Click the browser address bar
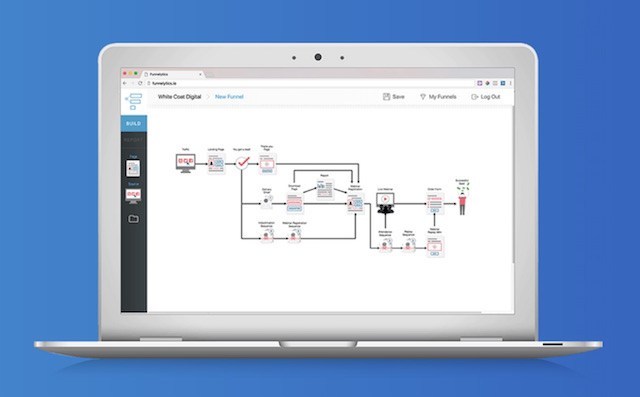 (310, 83)
